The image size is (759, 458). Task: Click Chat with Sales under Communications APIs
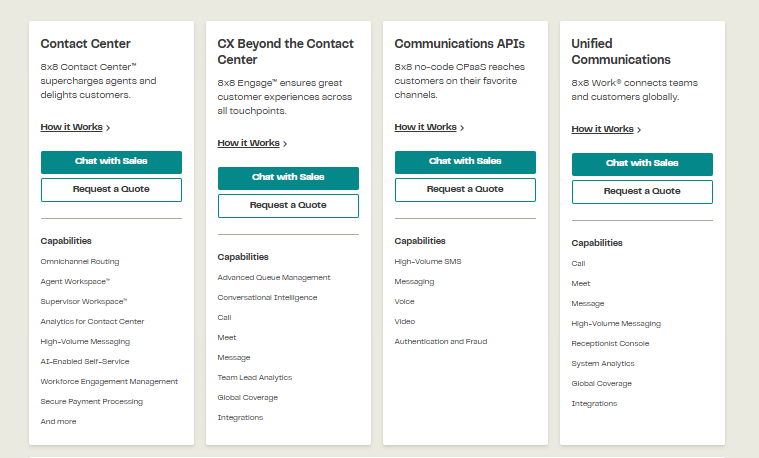click(465, 162)
